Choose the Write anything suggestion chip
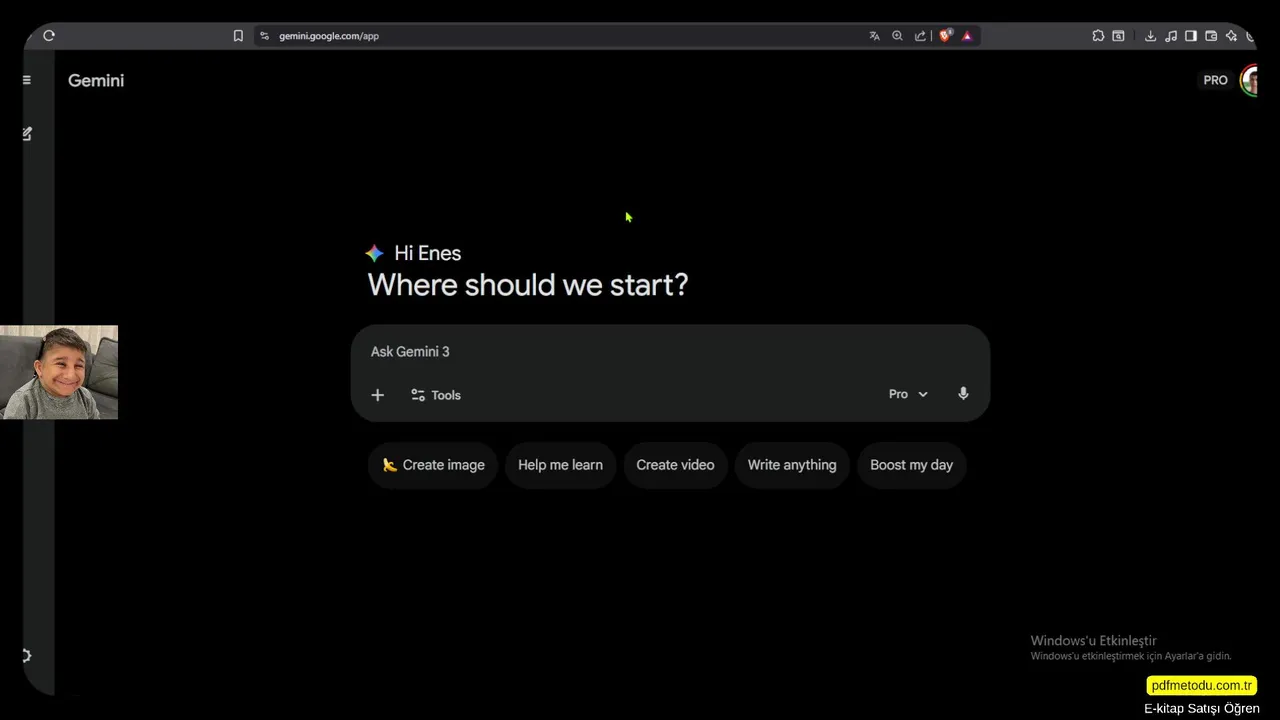This screenshot has width=1280, height=720. tap(792, 465)
